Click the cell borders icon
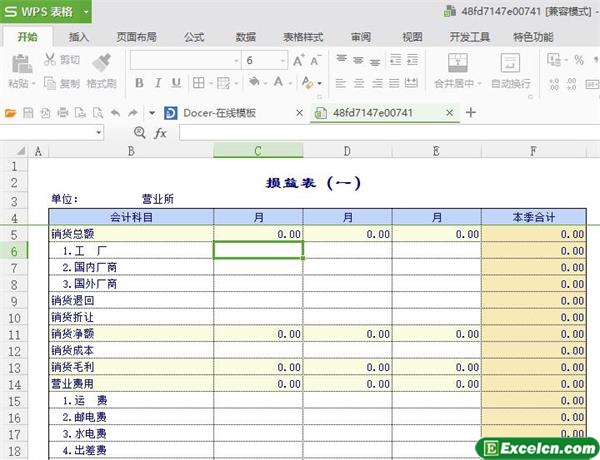Image resolution: width=600 pixels, height=460 pixels. click(x=199, y=83)
